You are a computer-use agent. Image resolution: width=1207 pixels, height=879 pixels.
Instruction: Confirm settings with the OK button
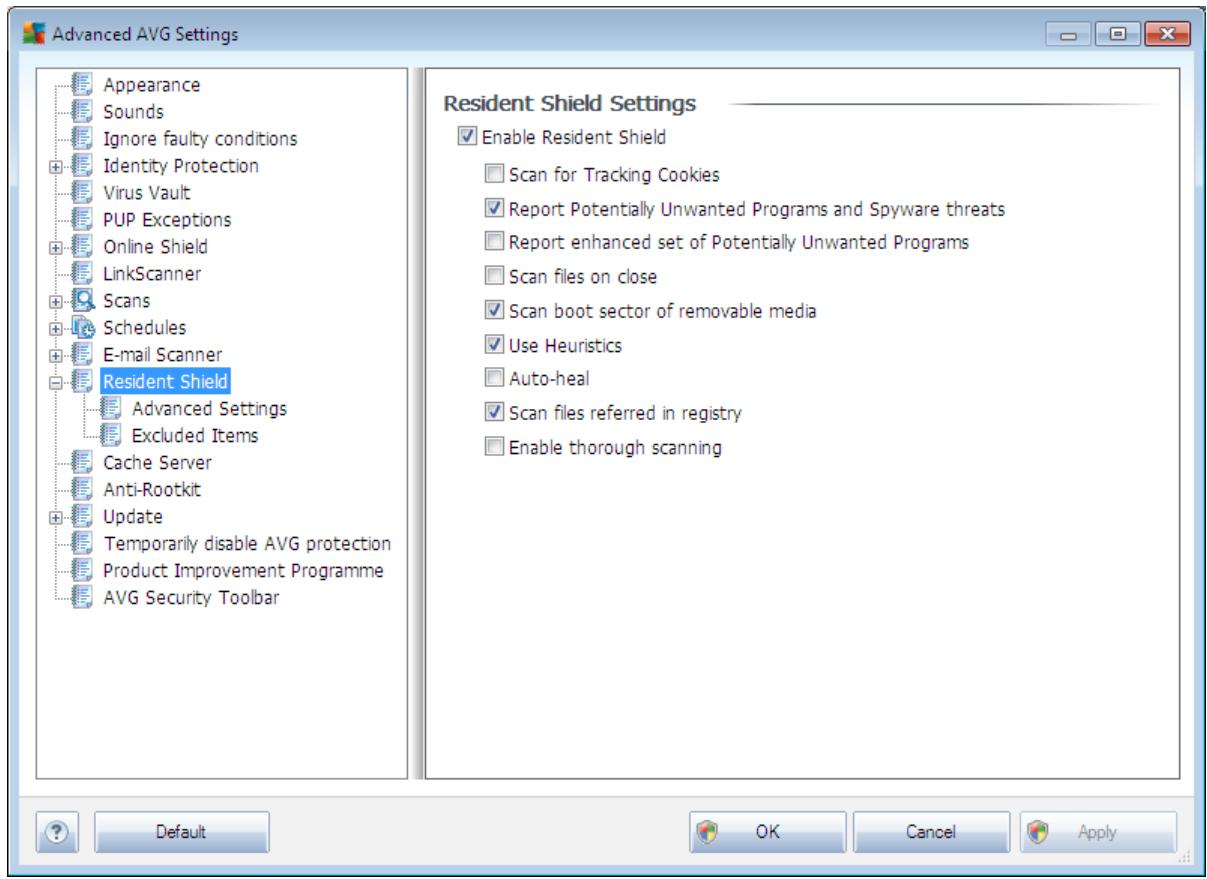coord(768,831)
